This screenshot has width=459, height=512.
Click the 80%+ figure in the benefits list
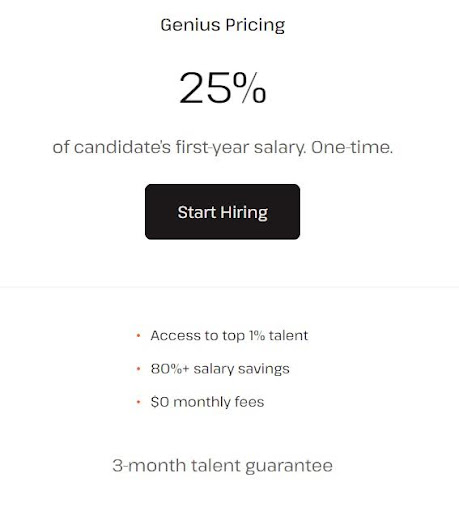pos(170,369)
